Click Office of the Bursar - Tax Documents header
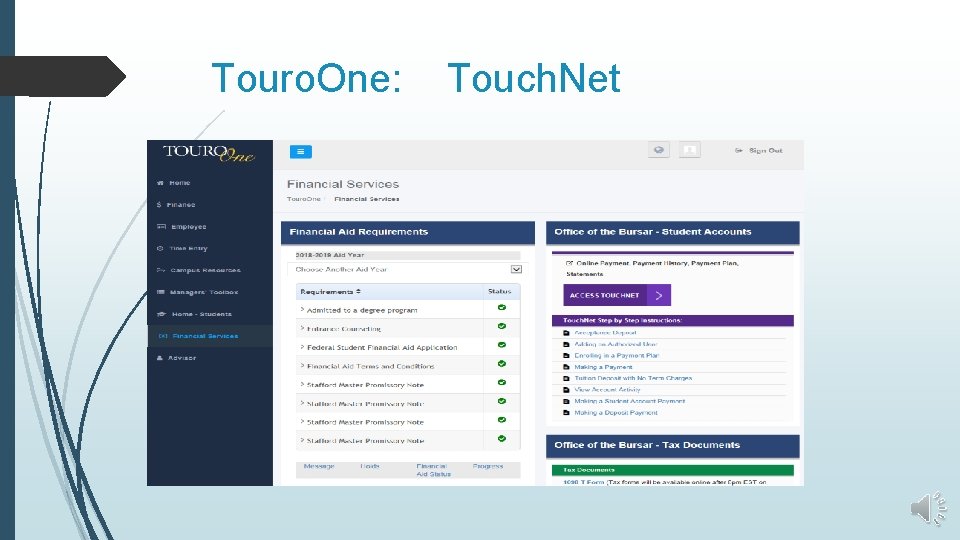 click(x=673, y=445)
